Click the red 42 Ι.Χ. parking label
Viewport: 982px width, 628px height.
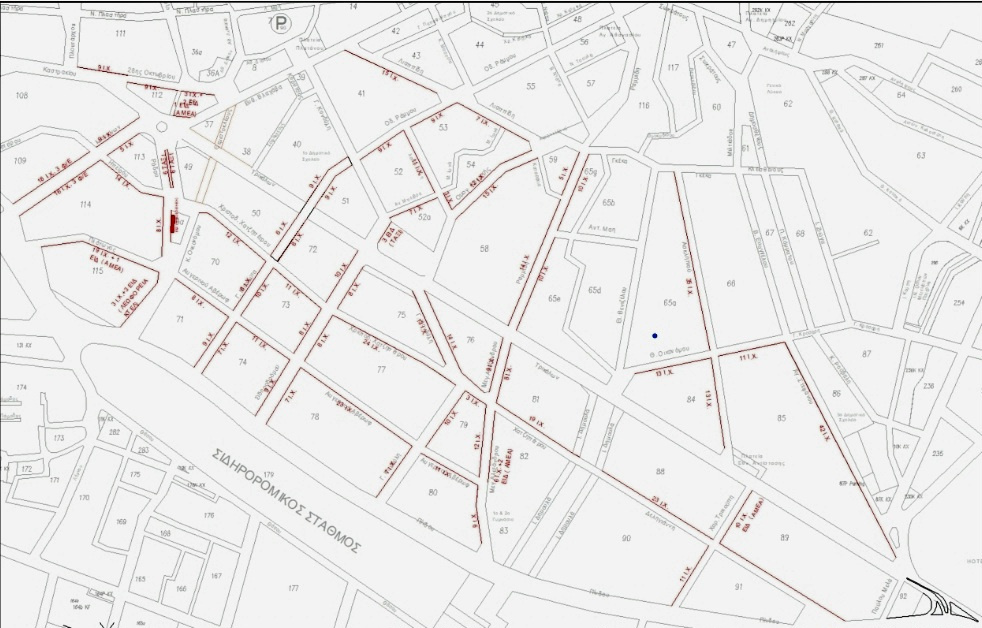823,430
